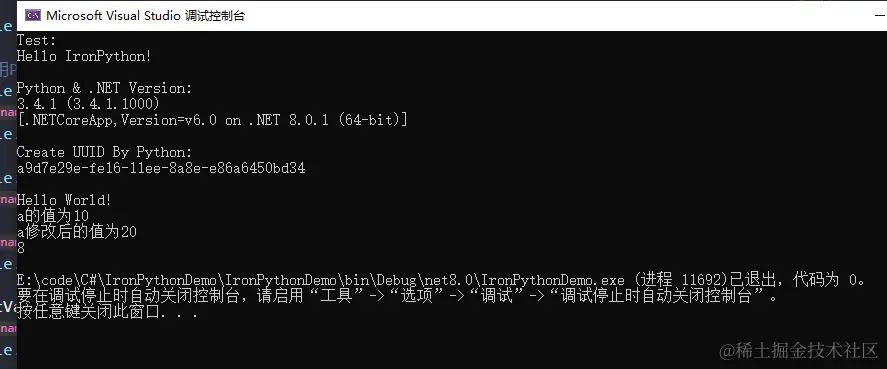Image resolution: width=887 pixels, height=369 pixels.
Task: Click the IronPythonDemo.exe path text
Action: pyautogui.click(x=321, y=280)
